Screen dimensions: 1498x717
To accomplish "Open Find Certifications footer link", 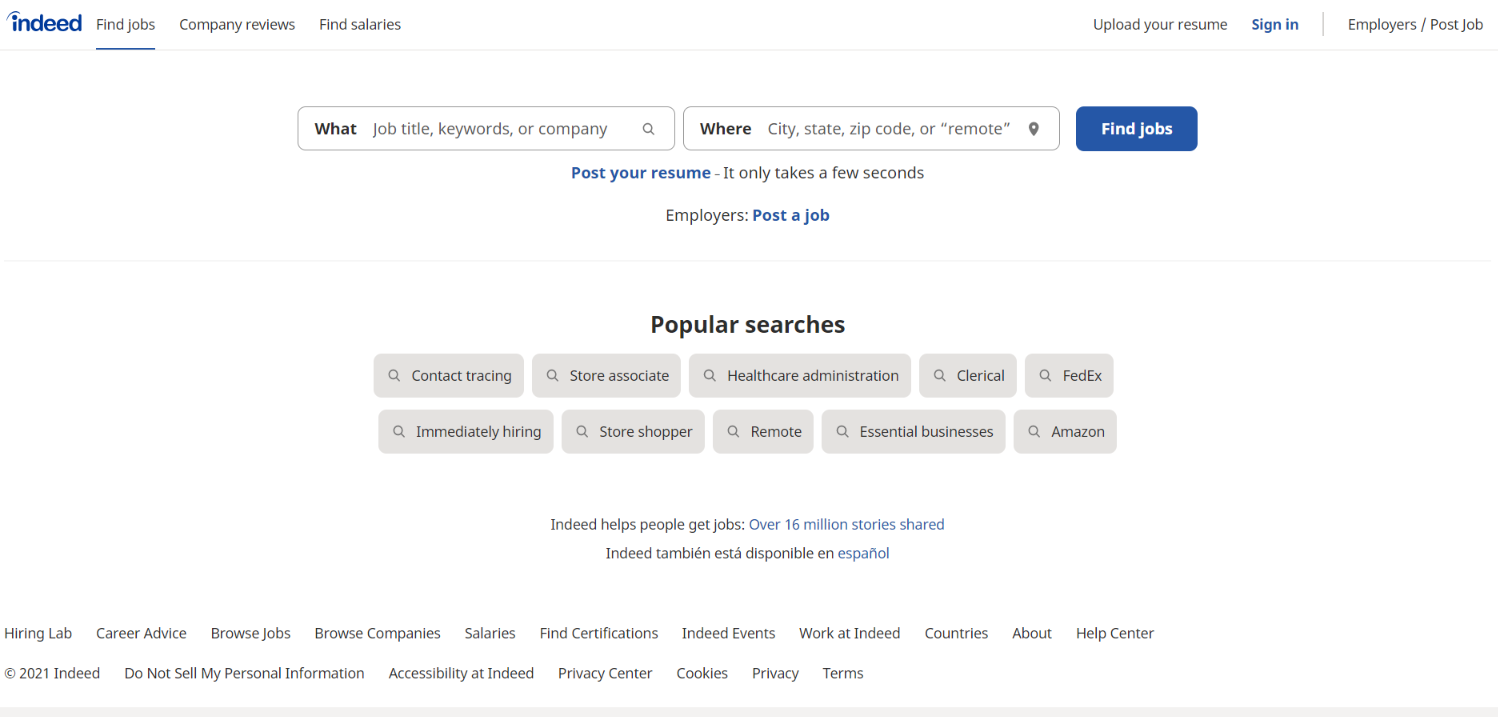I will pos(599,633).
